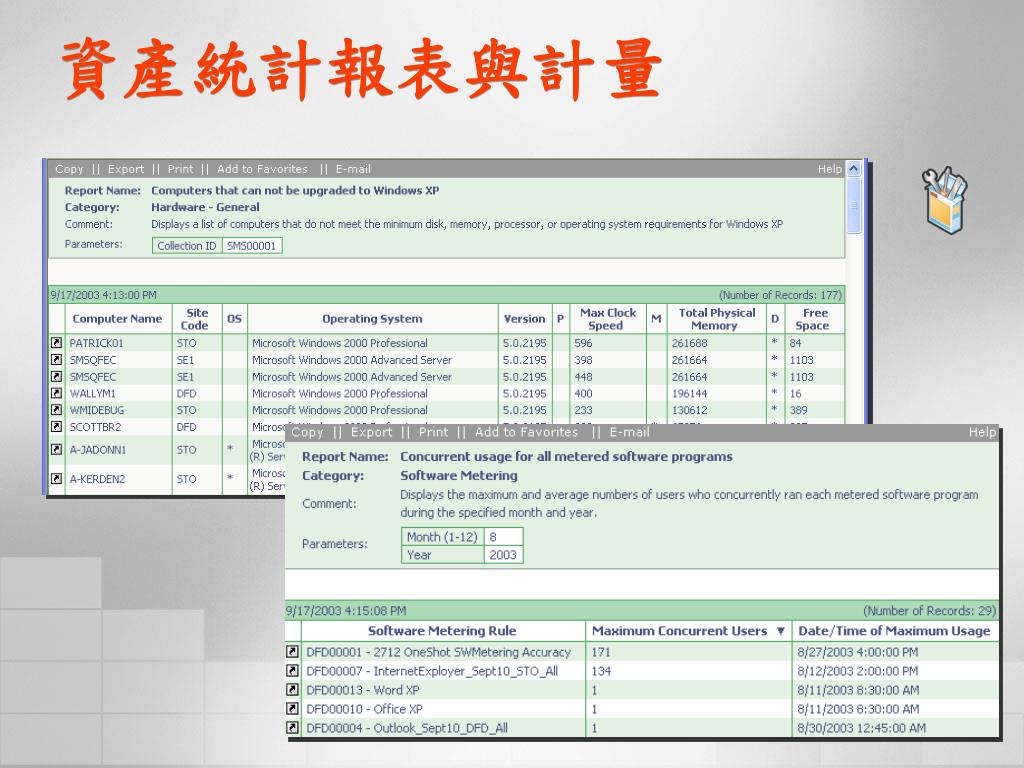Click DFD00001 - 2712 OneShot SWMetering Accuracy
1024x768 pixels.
(x=438, y=652)
